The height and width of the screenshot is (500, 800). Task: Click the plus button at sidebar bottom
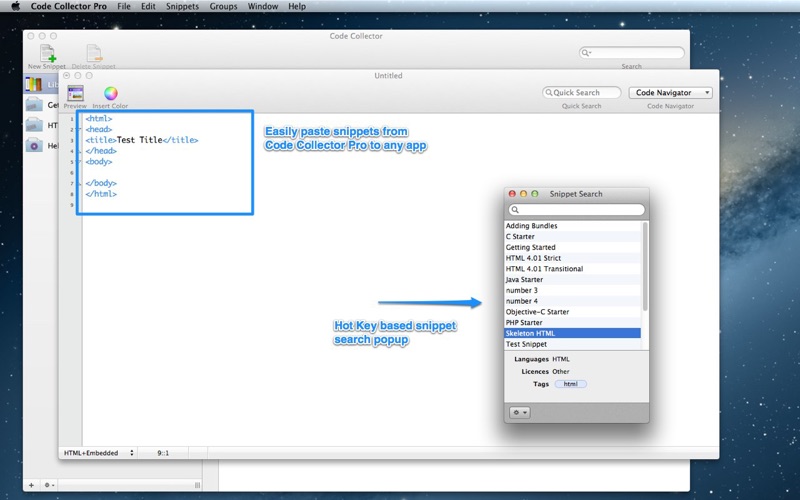tap(31, 485)
